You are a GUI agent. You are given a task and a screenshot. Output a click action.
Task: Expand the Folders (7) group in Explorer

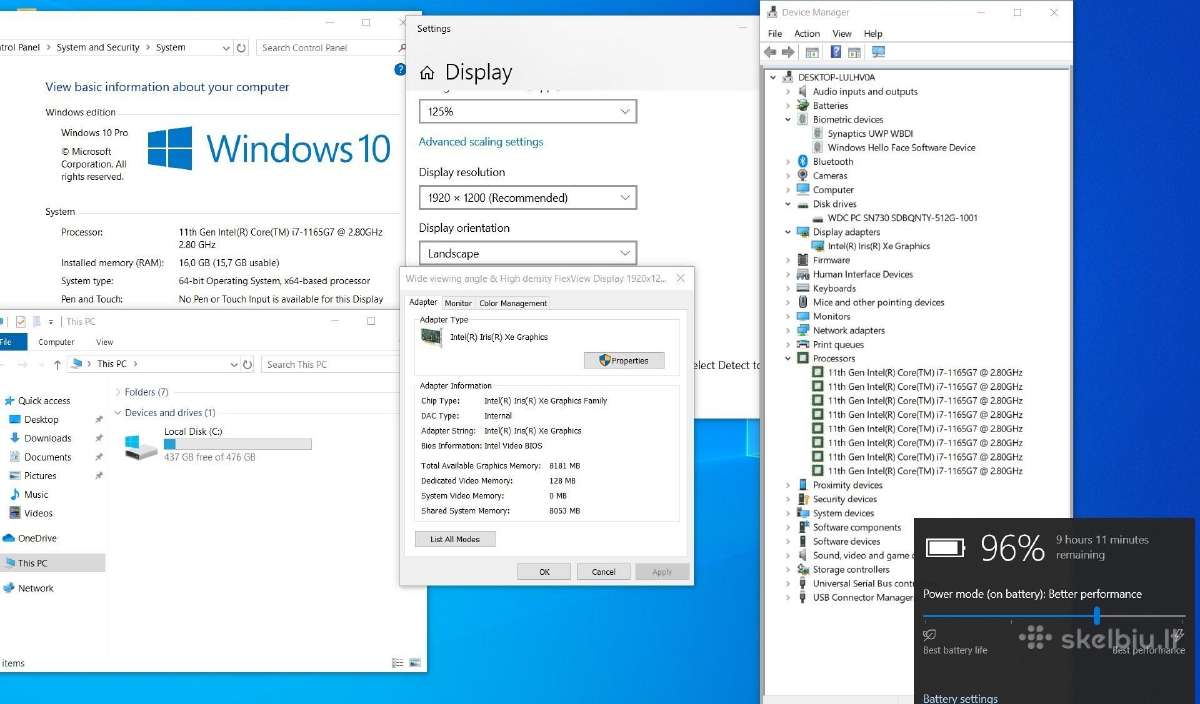coord(119,392)
